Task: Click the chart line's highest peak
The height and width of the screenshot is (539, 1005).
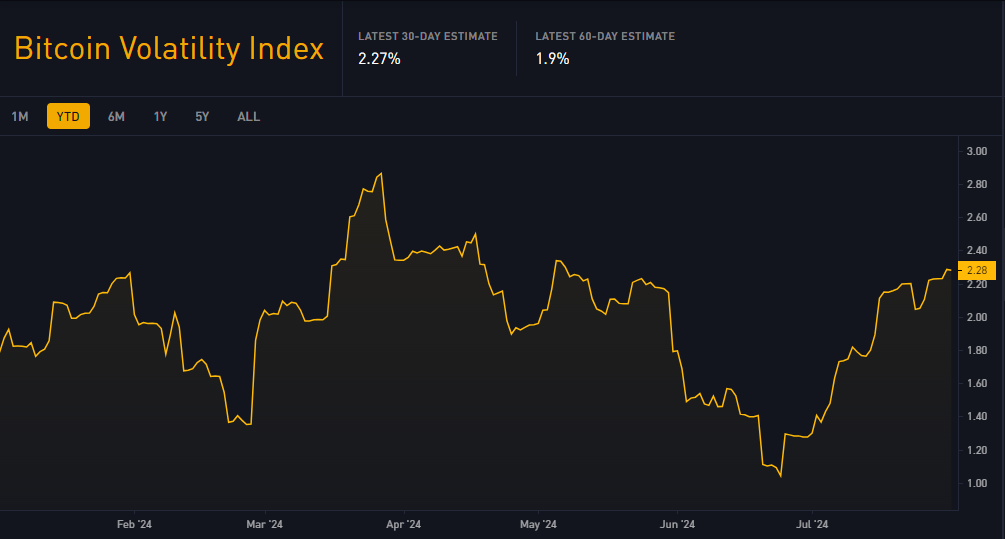Action: (x=381, y=174)
